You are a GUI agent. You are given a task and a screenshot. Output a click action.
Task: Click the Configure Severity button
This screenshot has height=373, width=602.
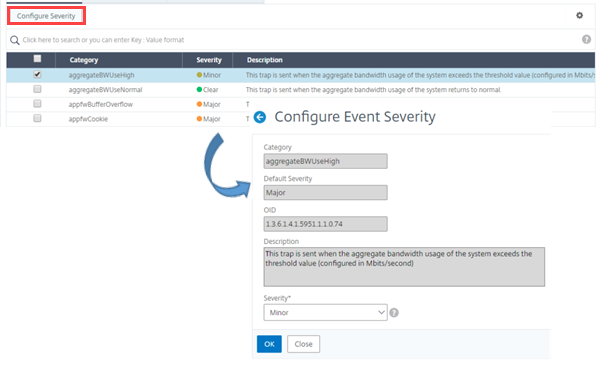pos(46,16)
